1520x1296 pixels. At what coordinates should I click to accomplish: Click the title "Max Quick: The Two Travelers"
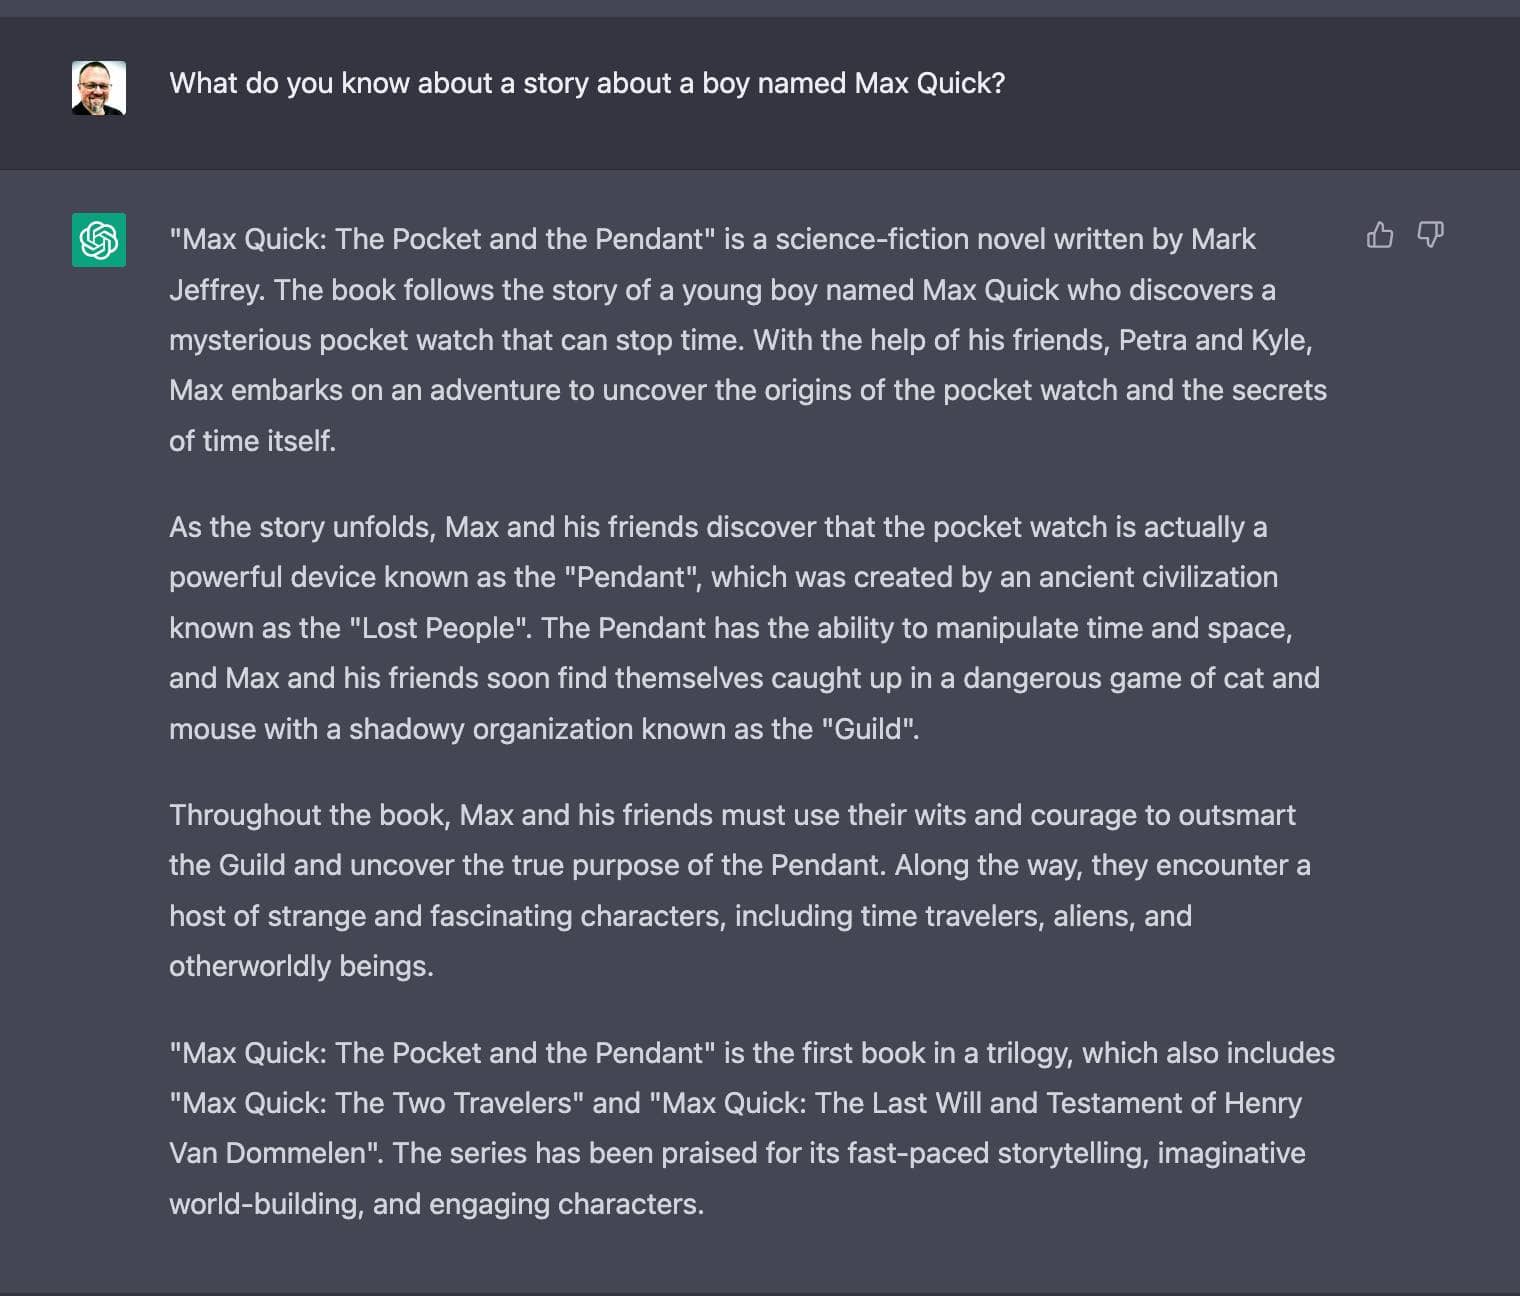[x=377, y=1103]
